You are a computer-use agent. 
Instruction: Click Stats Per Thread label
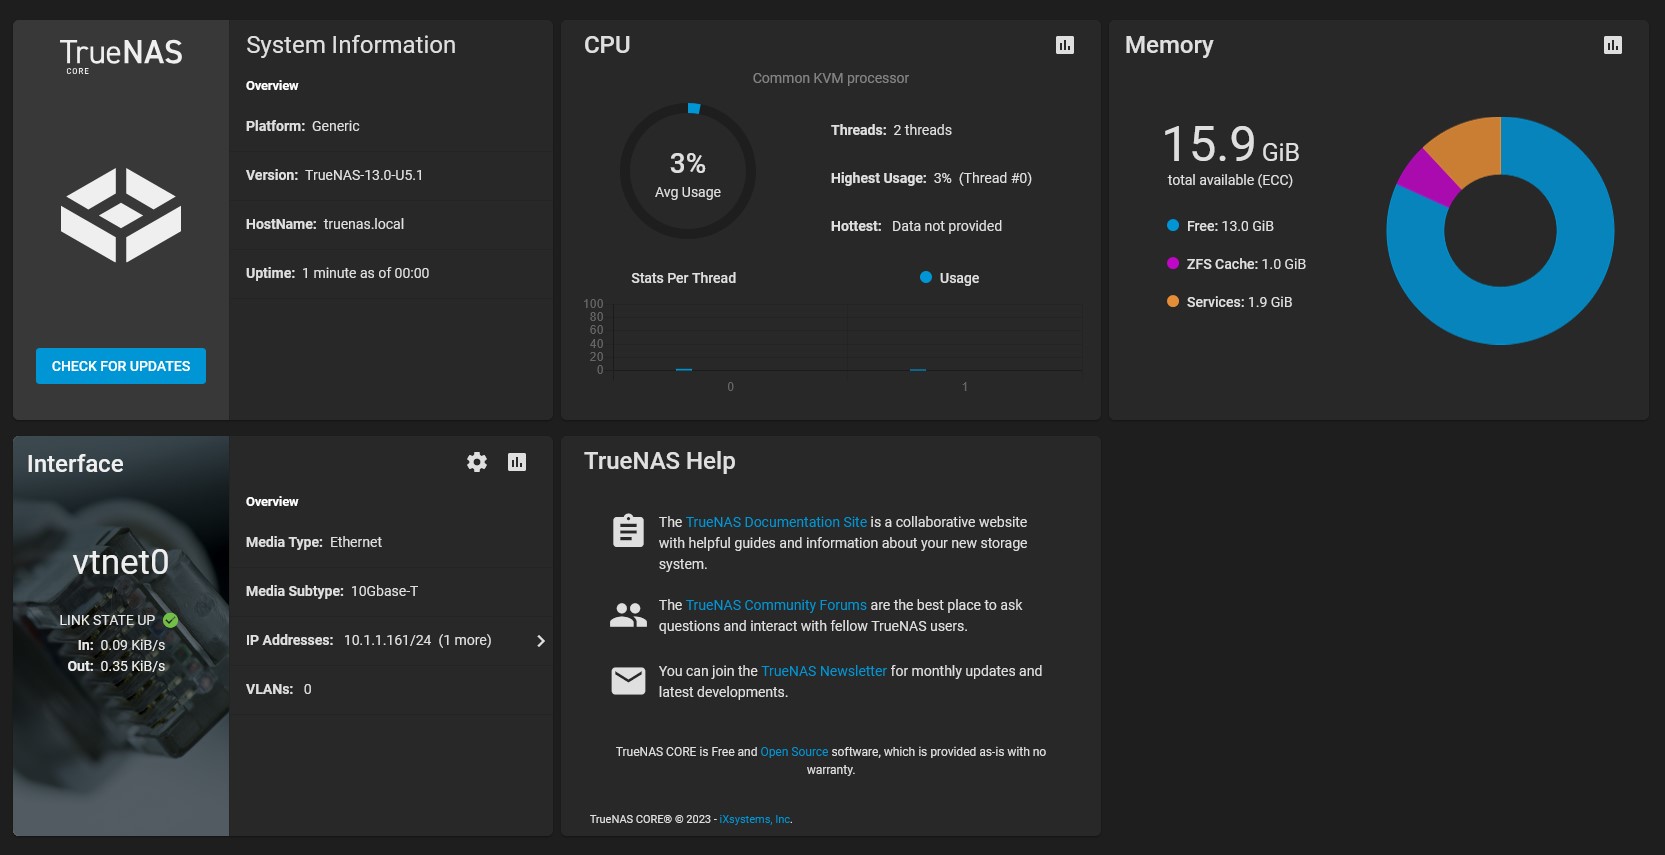point(683,278)
